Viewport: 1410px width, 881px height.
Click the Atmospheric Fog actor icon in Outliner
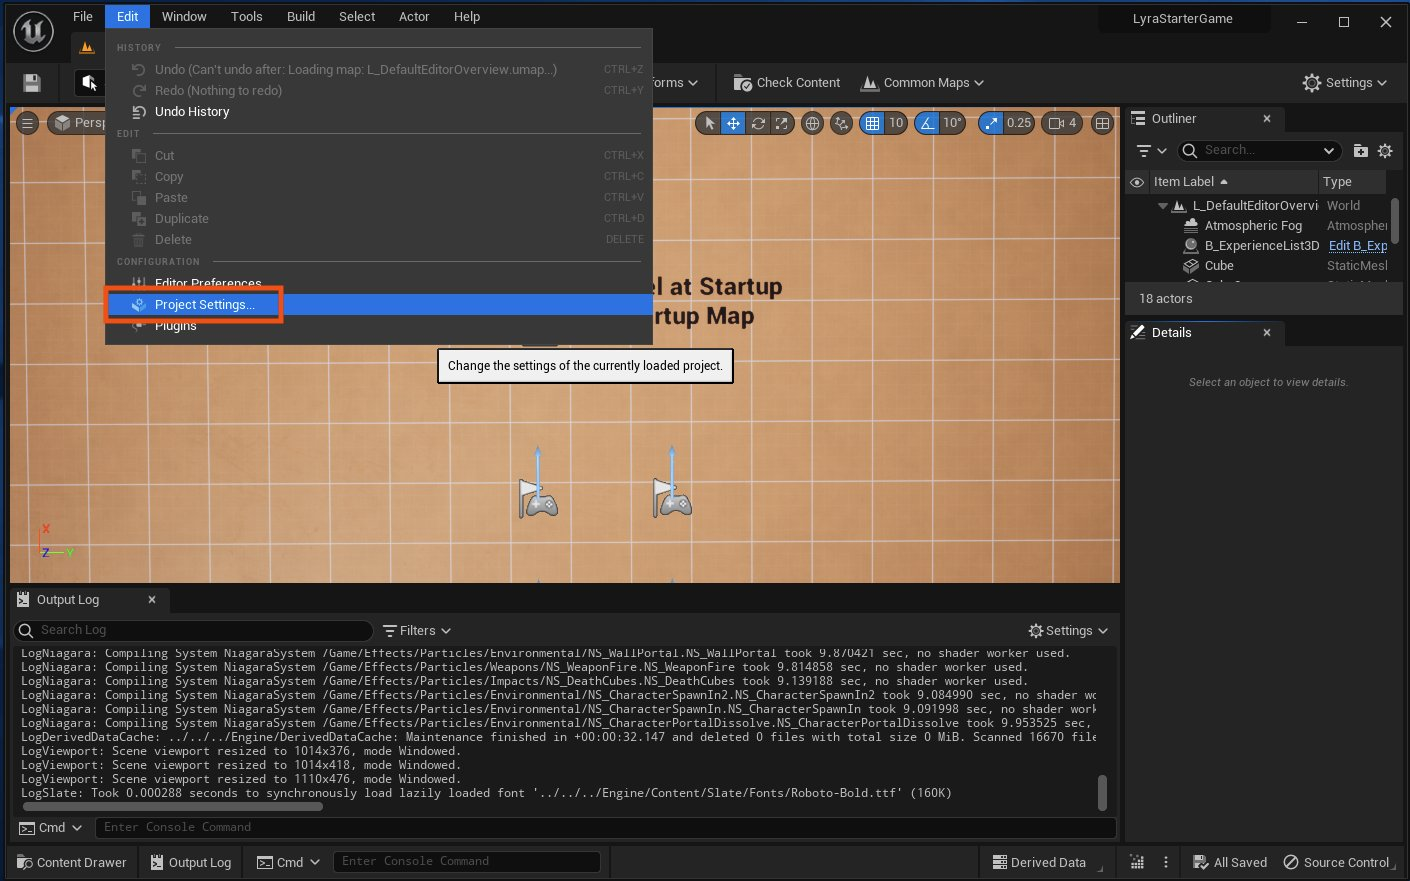pos(1191,226)
